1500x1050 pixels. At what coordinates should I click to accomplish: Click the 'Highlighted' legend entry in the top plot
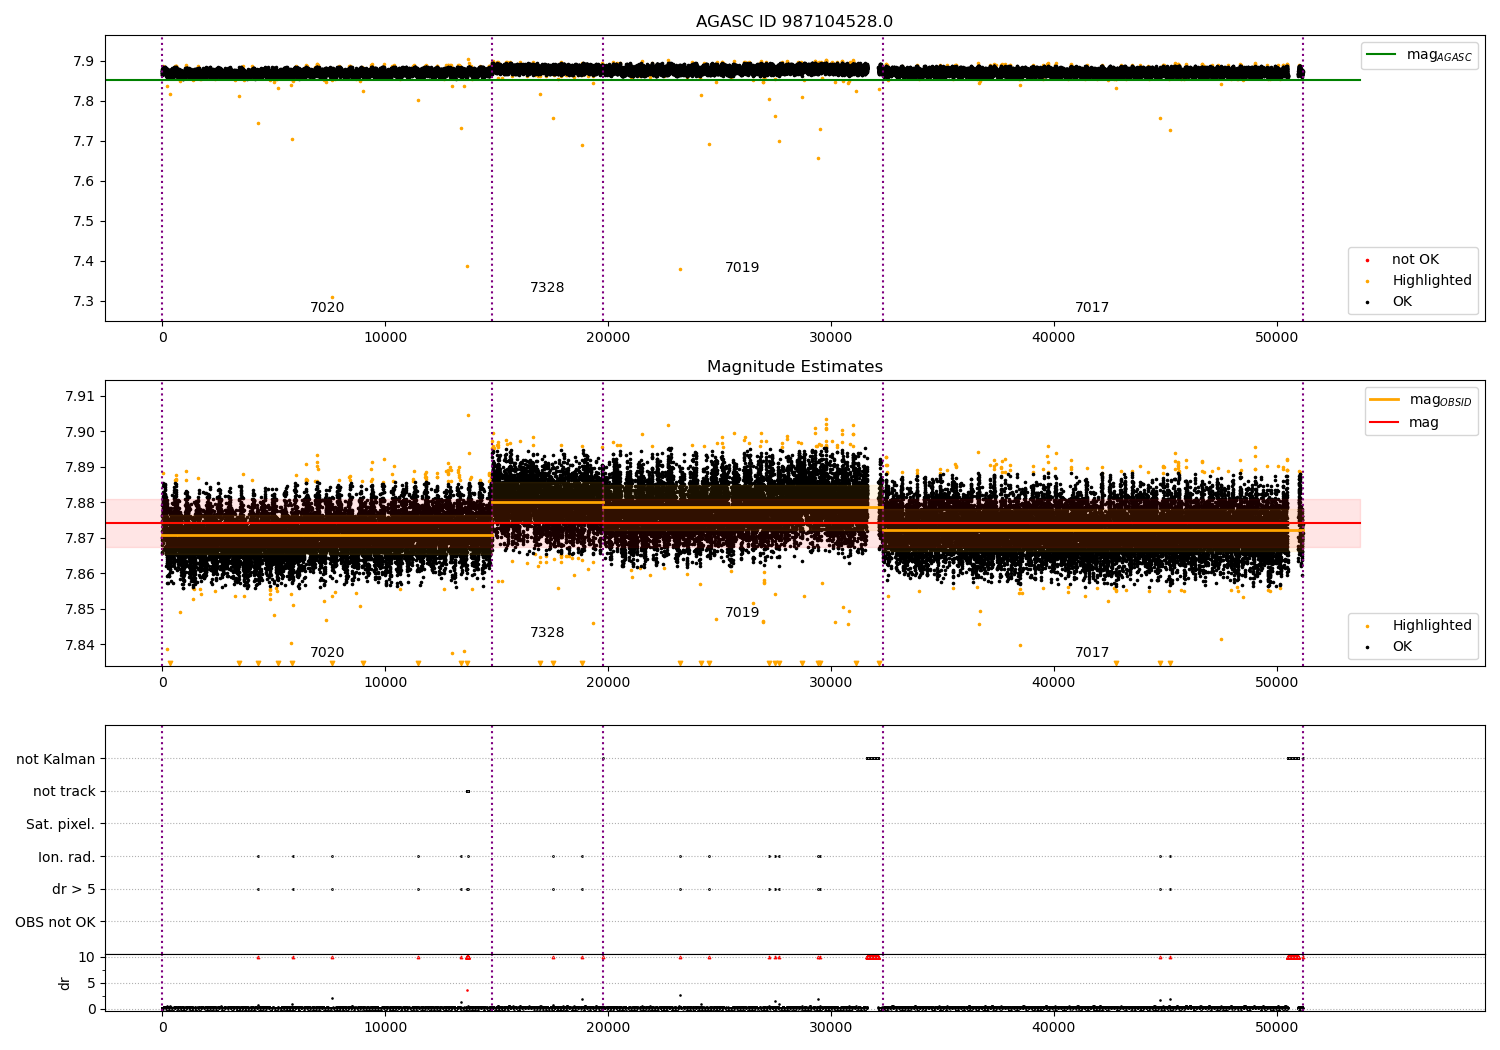[1420, 281]
